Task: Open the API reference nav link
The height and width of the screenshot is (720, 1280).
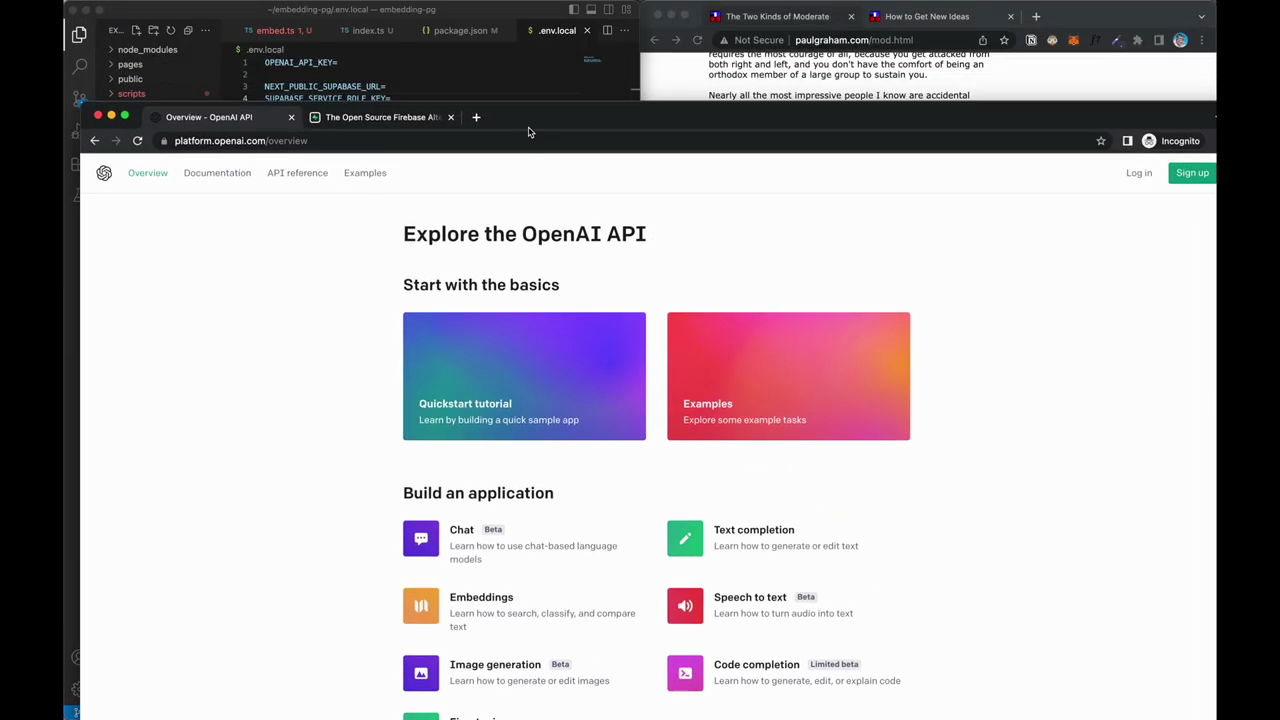Action: pos(297,173)
